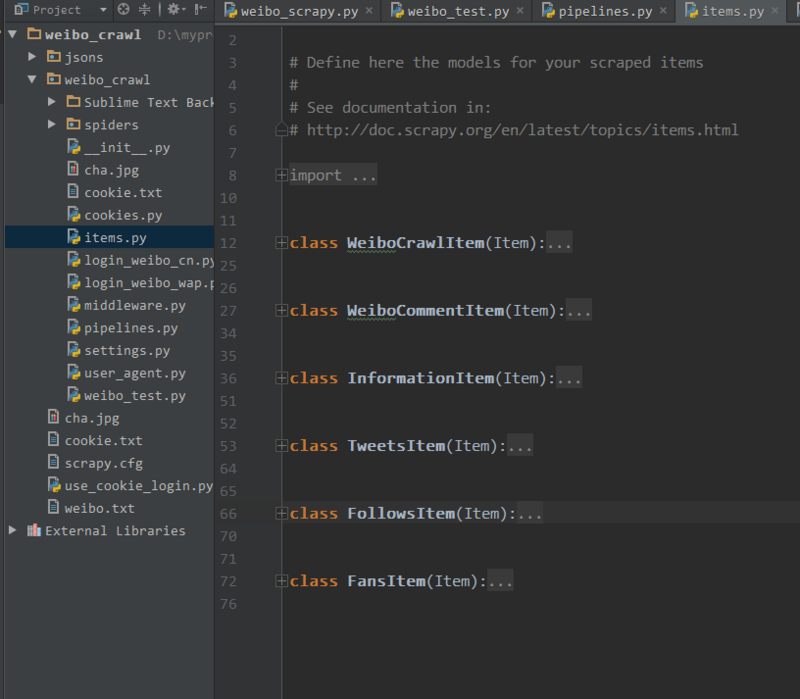Click folded ellipsis after TweetsItem(Item):
Viewport: 800px width, 699px height.
pyautogui.click(x=520, y=446)
